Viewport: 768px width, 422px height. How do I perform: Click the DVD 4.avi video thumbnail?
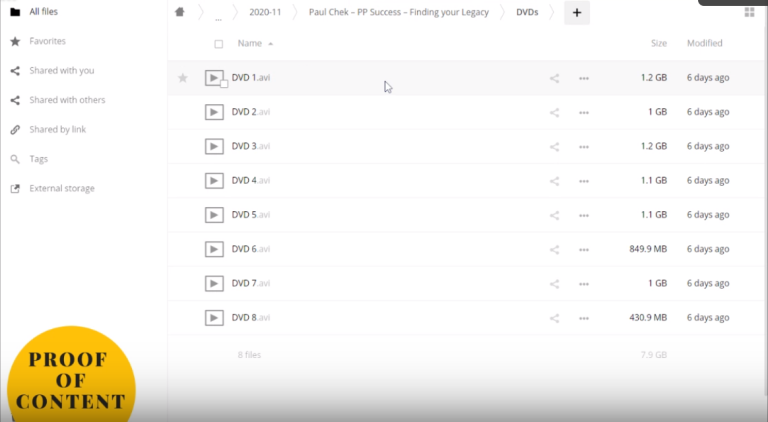tap(214, 181)
